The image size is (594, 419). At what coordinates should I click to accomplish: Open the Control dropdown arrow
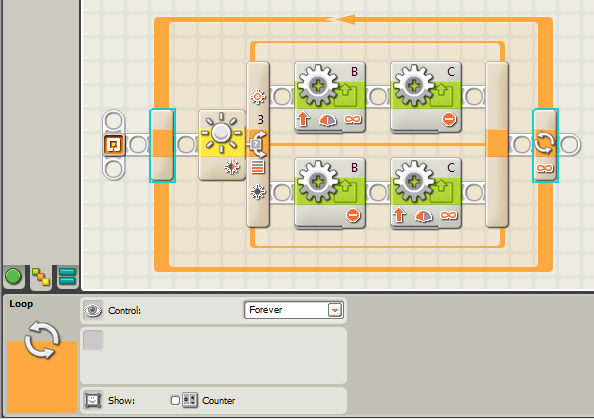click(x=335, y=310)
